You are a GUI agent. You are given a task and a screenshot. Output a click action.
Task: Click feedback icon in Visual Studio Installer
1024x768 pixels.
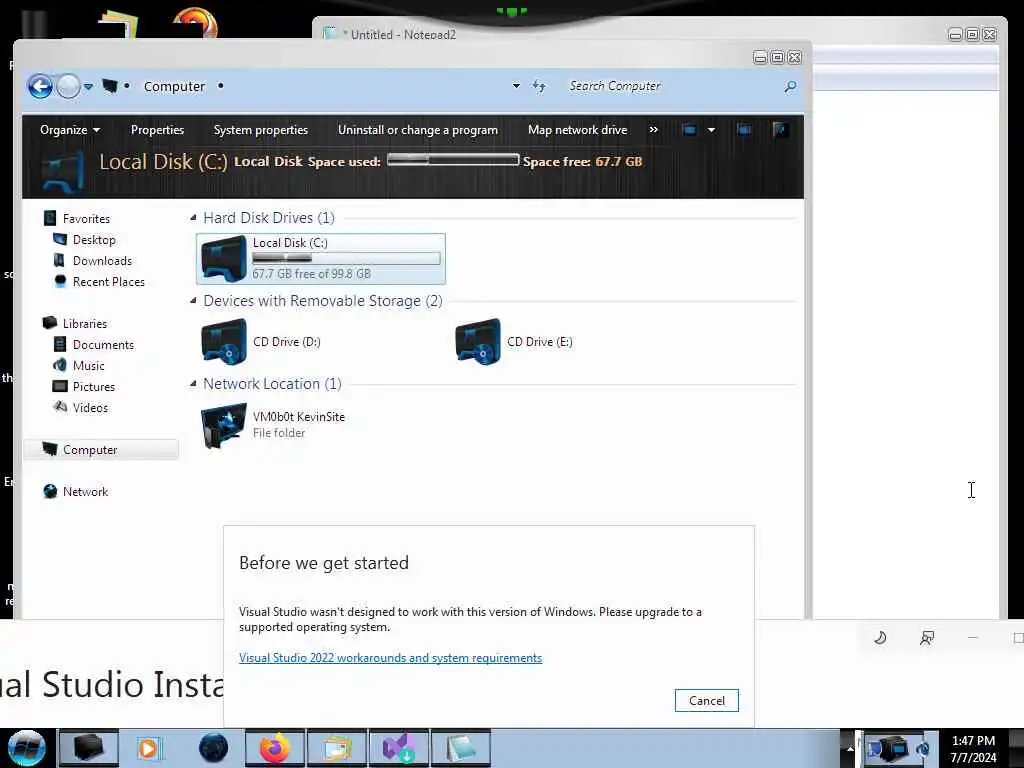(x=926, y=637)
